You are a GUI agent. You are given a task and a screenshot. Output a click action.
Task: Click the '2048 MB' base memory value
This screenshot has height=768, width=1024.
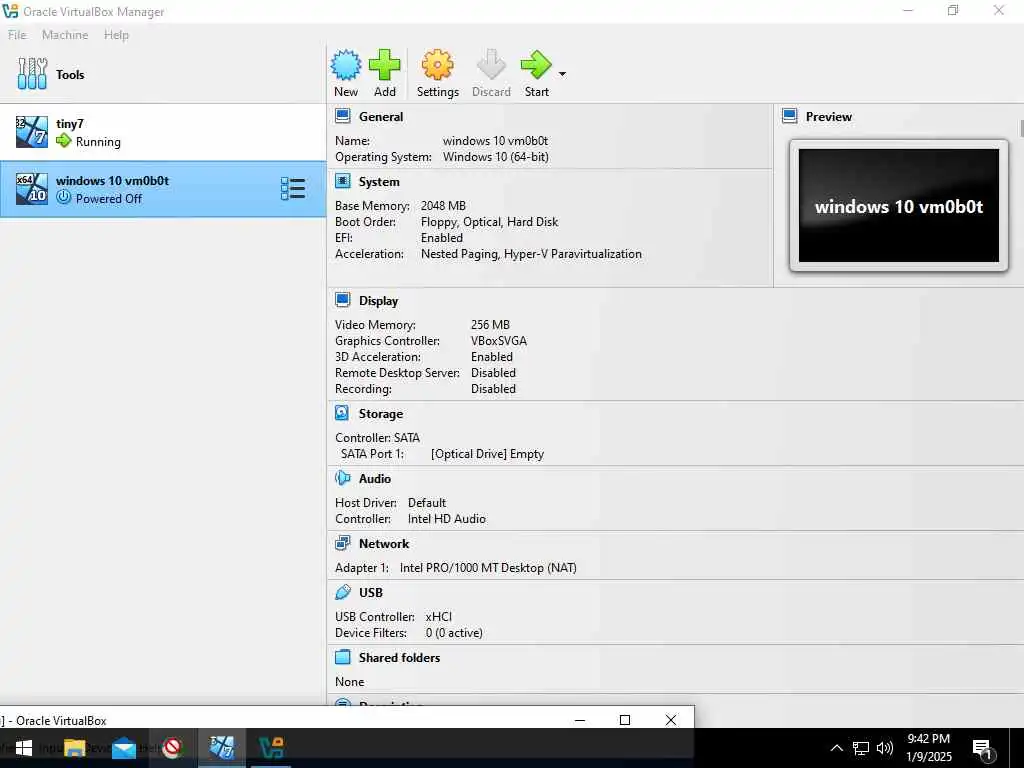[443, 206]
